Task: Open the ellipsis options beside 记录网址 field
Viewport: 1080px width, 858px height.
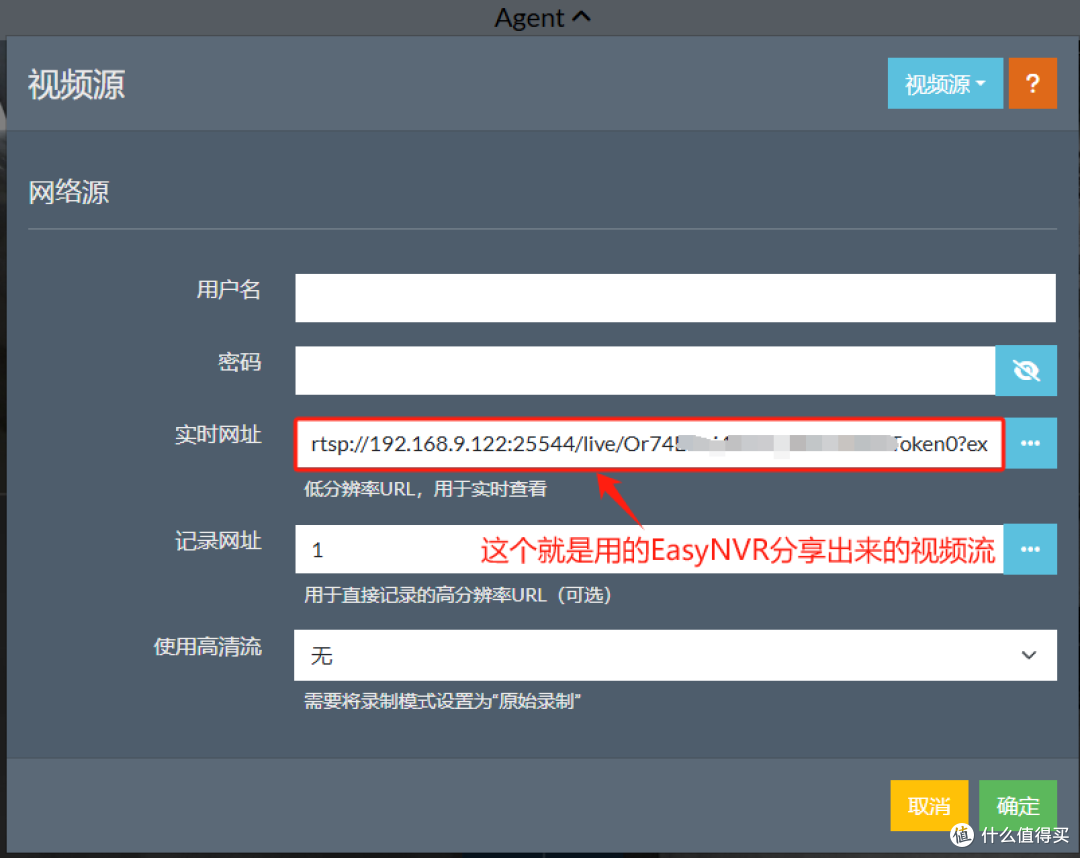Action: click(x=1030, y=548)
